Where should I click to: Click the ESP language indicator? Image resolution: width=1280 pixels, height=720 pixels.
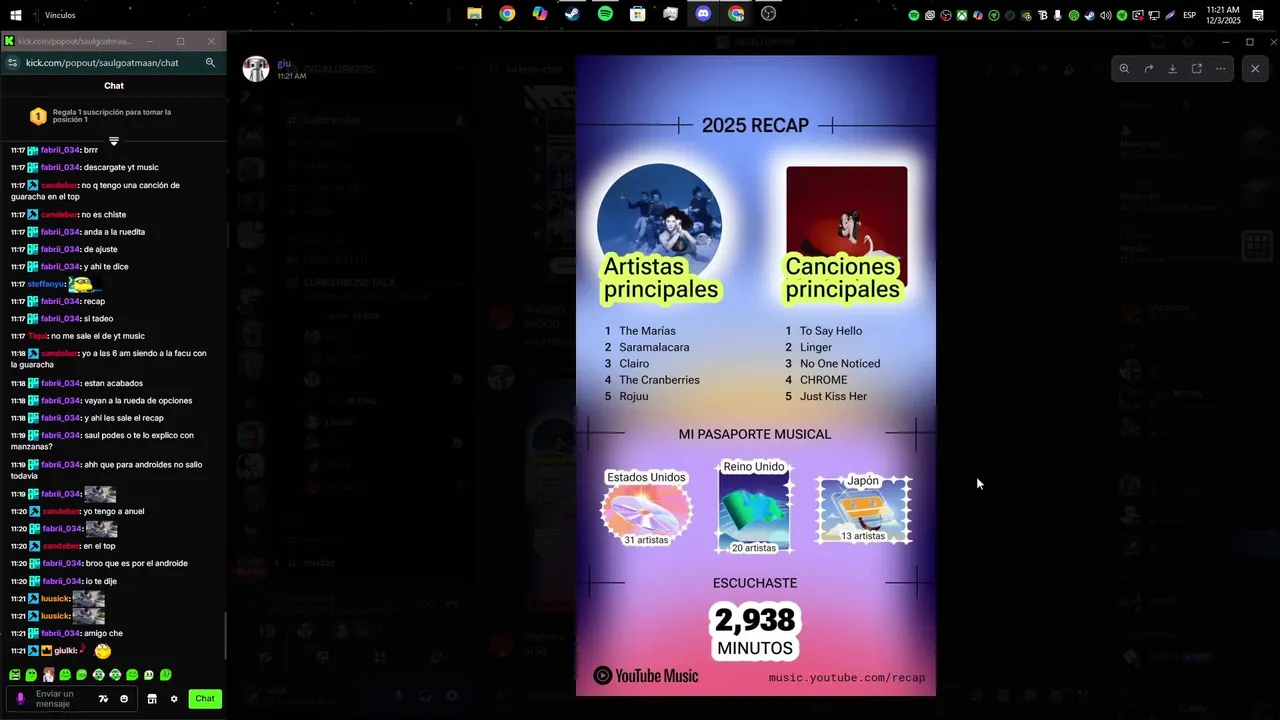click(1189, 15)
